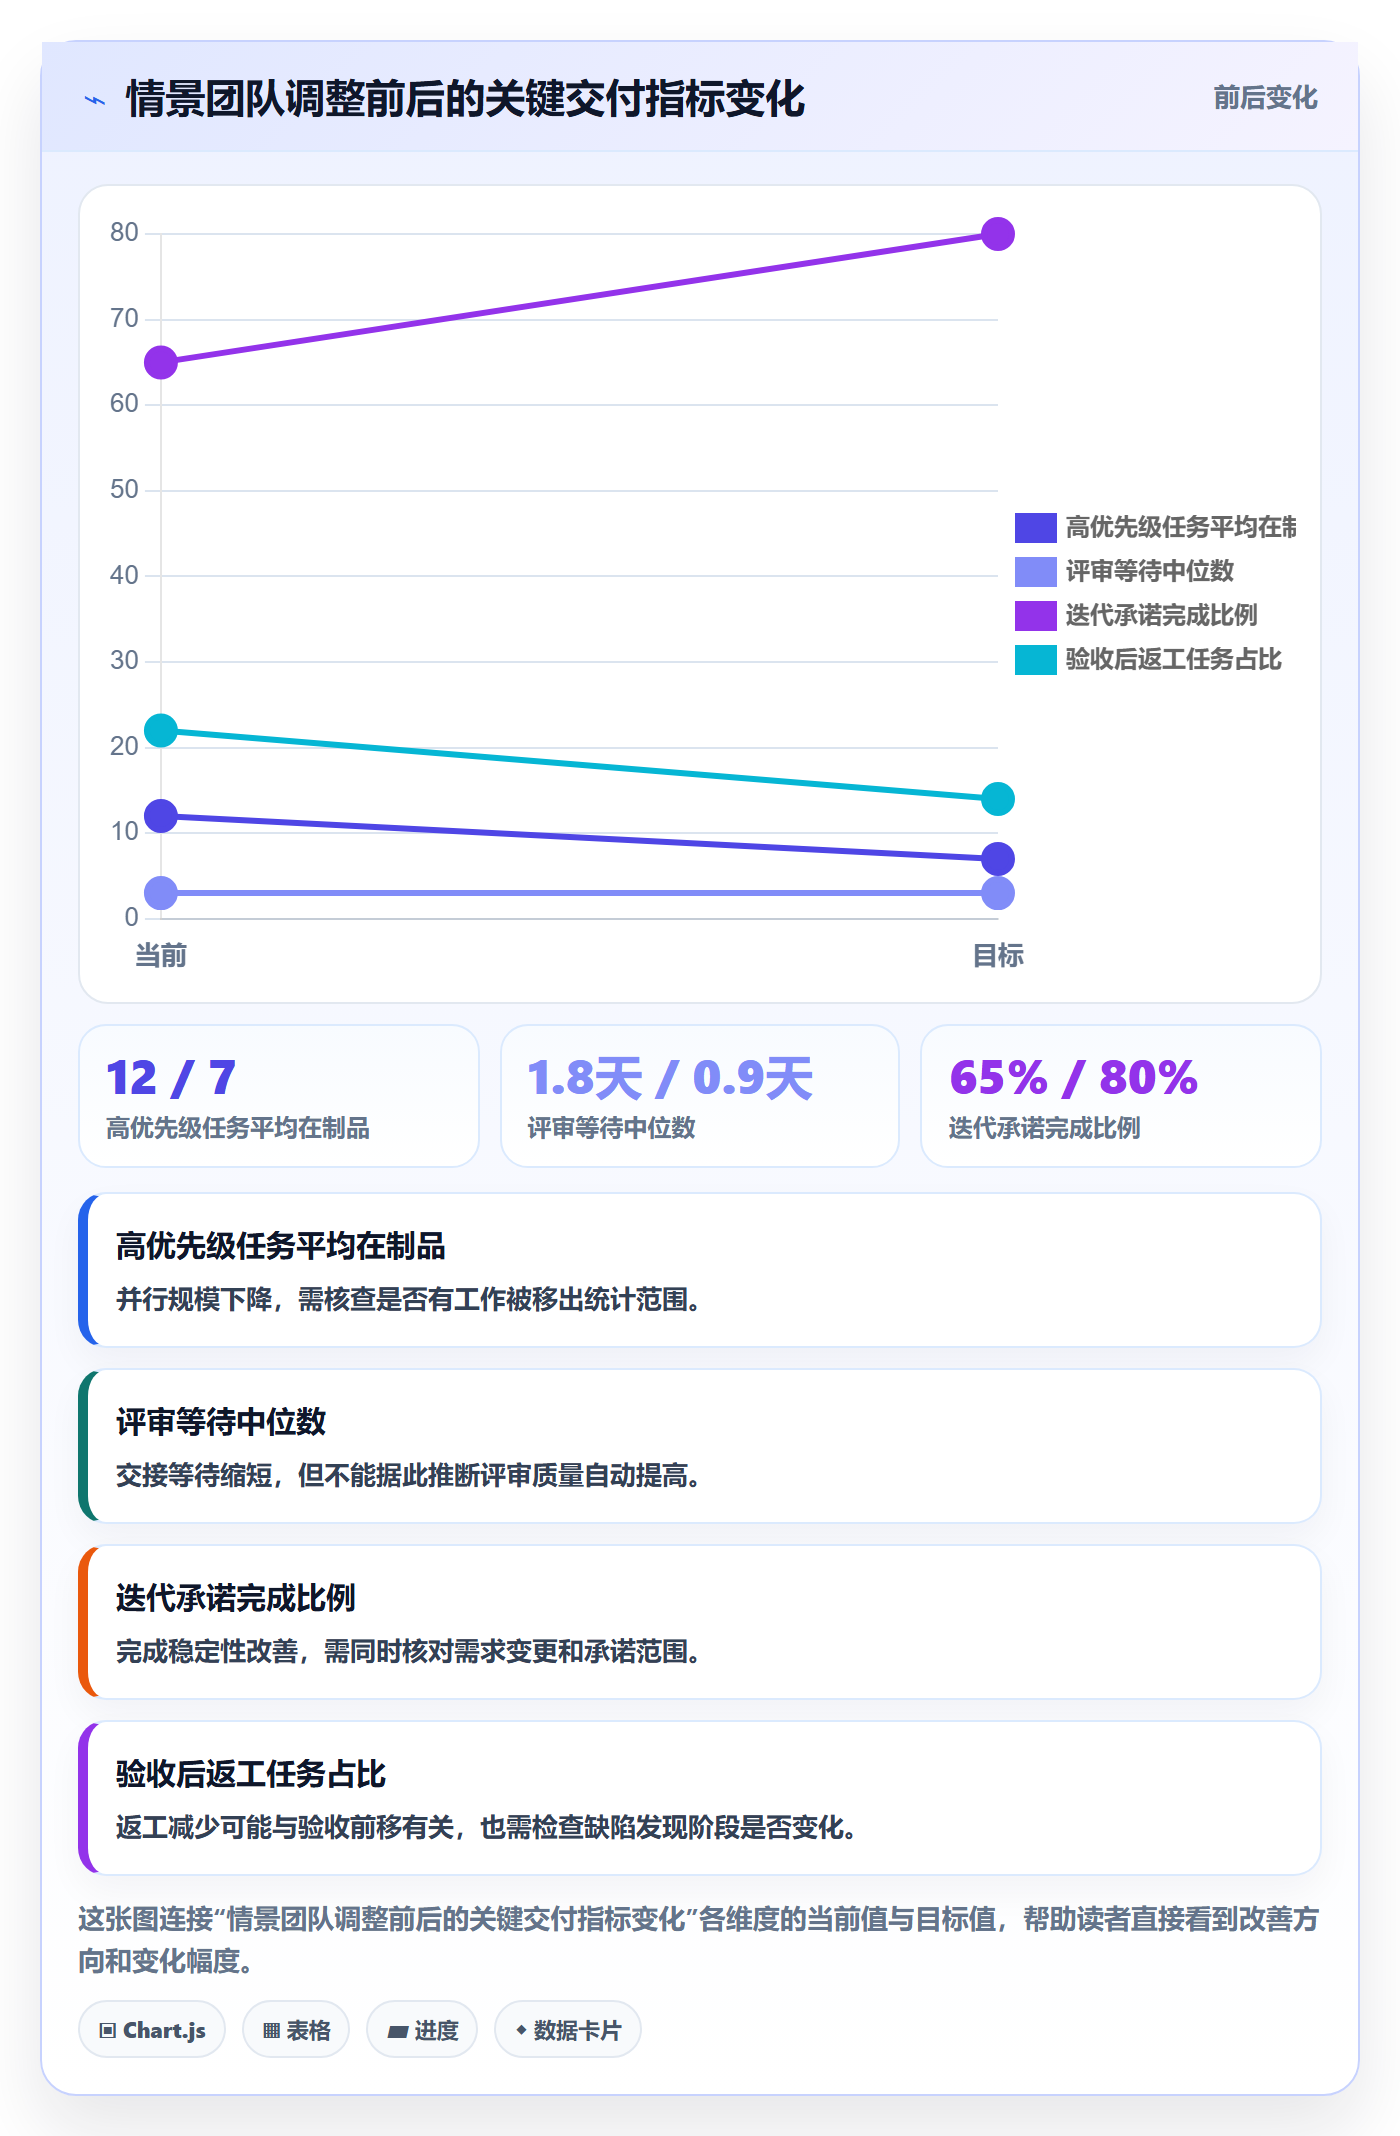Click light blue data point at 目标
The height and width of the screenshot is (2136, 1400).
(998, 893)
